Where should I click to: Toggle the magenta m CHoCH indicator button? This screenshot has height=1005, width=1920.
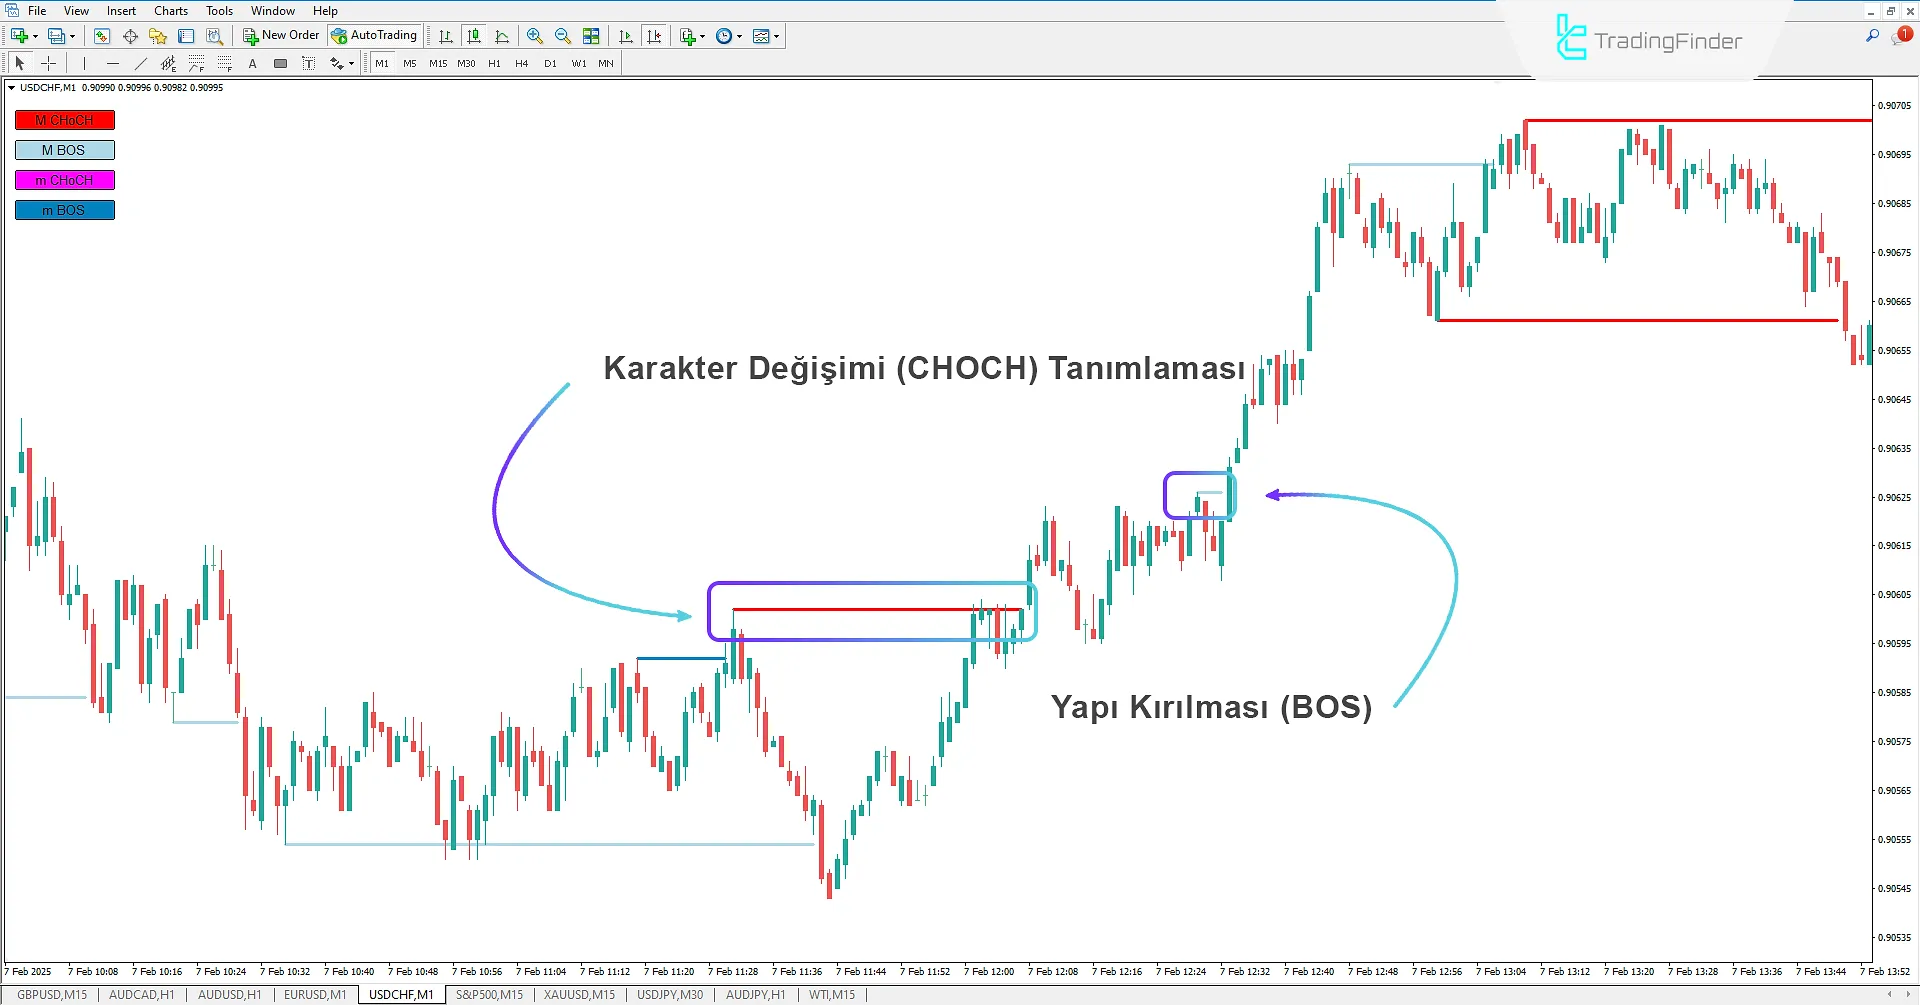coord(65,180)
